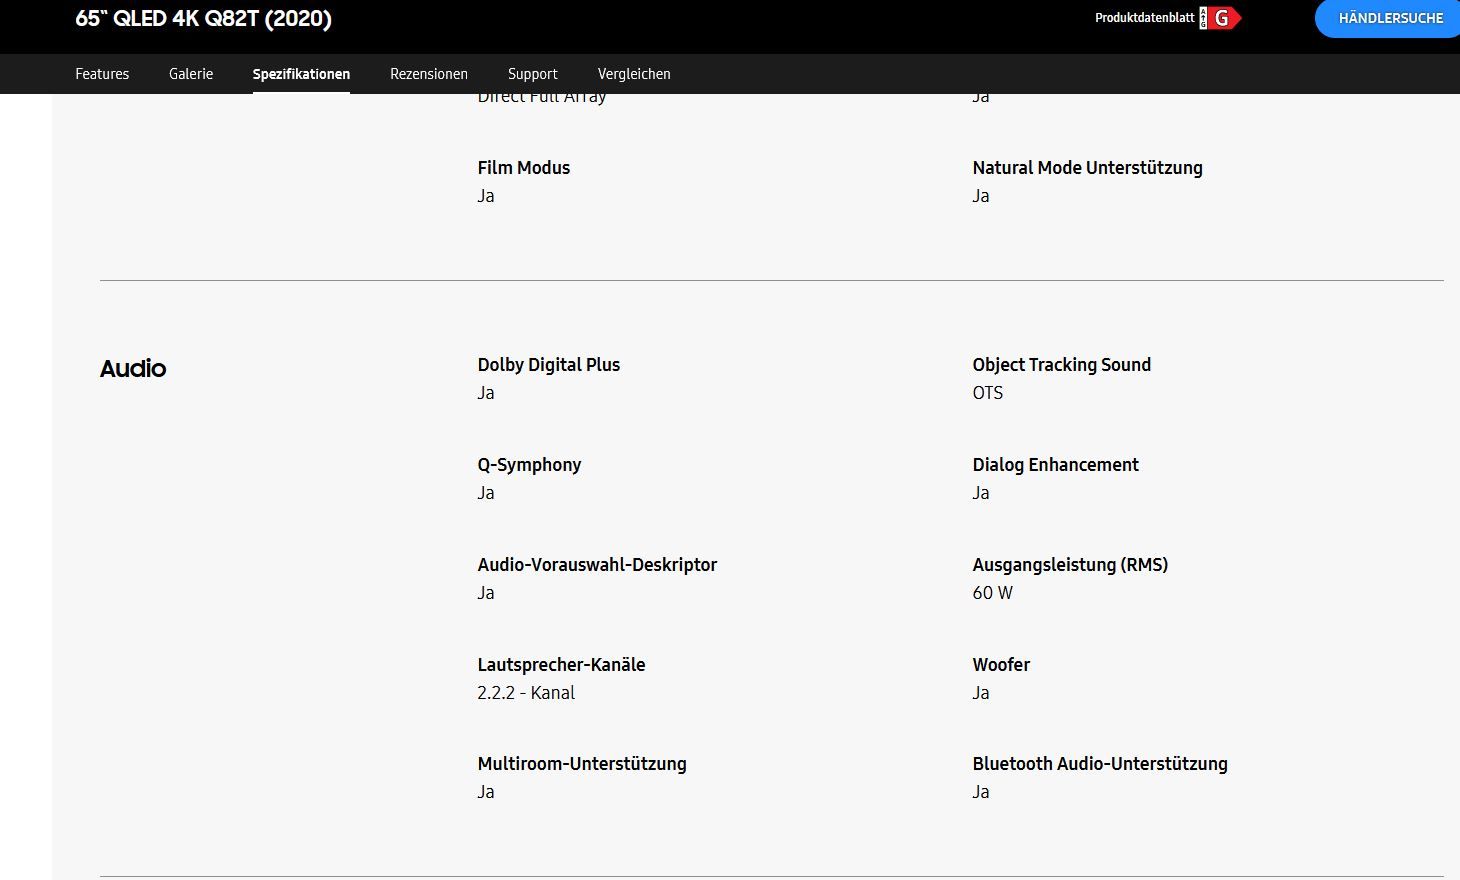Click the Händlersuche button

[1390, 18]
